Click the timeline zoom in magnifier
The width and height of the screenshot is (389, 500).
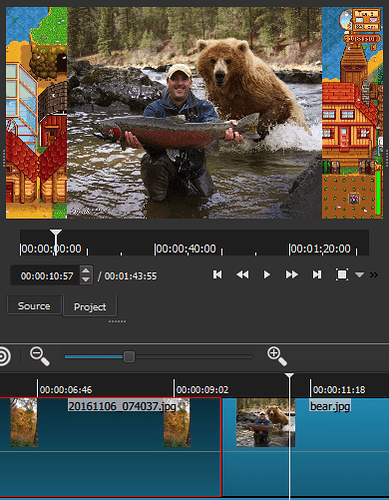click(277, 356)
